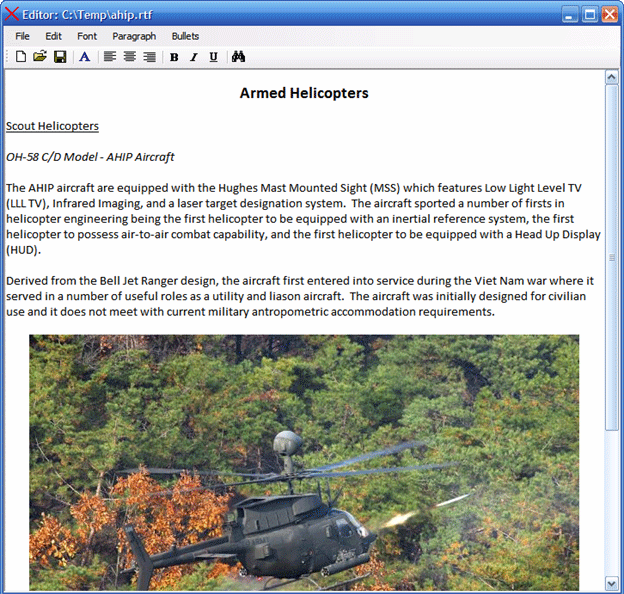Toggle bold formatting
Viewport: 624px width, 594px height.
tap(174, 57)
